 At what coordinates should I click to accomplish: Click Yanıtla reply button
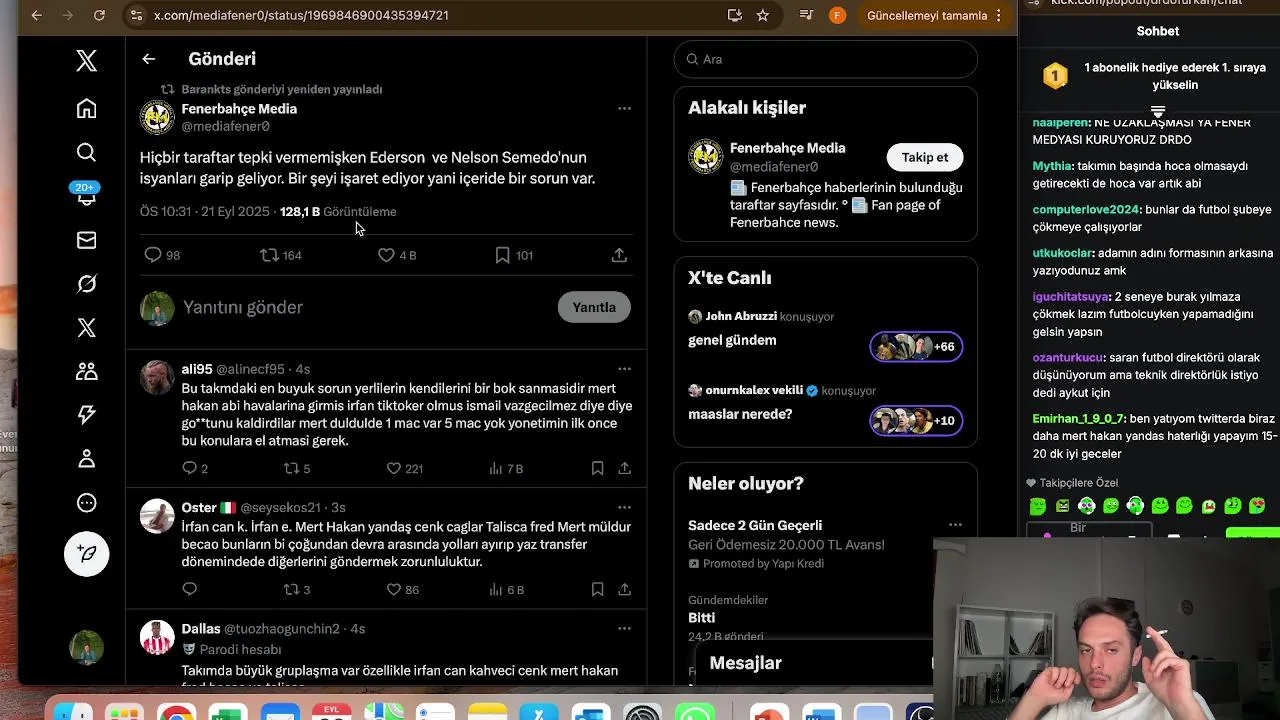pyautogui.click(x=594, y=307)
